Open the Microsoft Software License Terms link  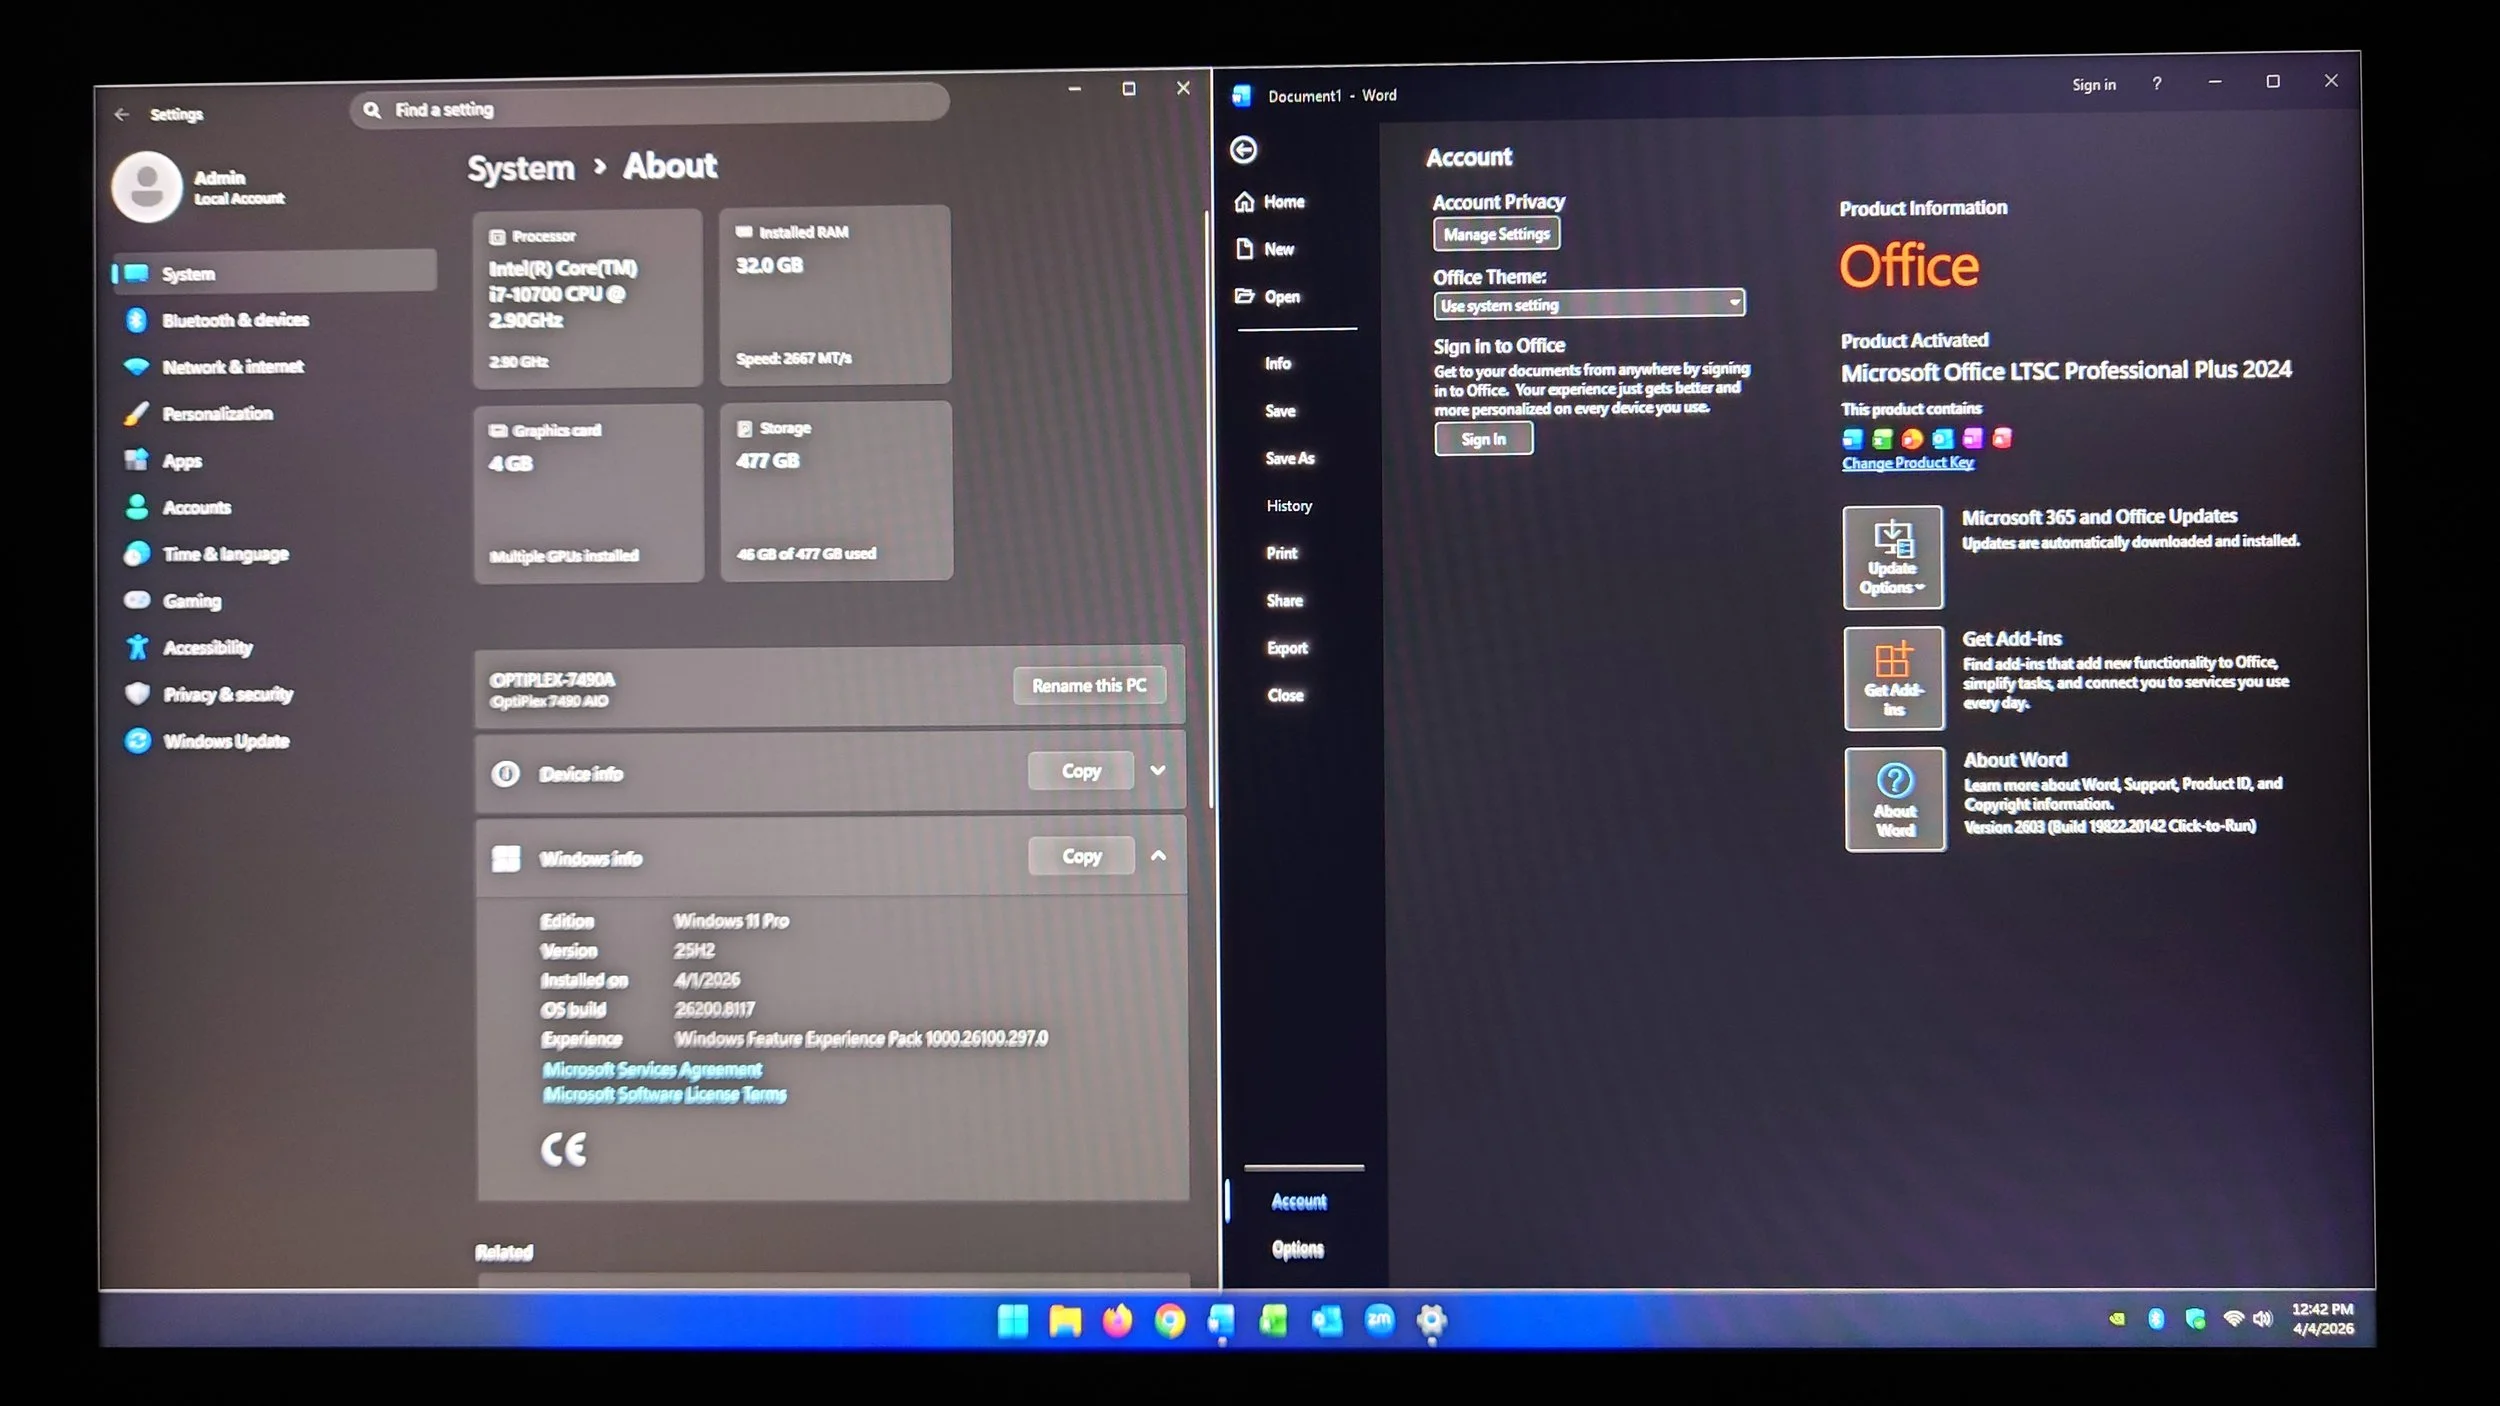tap(664, 1095)
